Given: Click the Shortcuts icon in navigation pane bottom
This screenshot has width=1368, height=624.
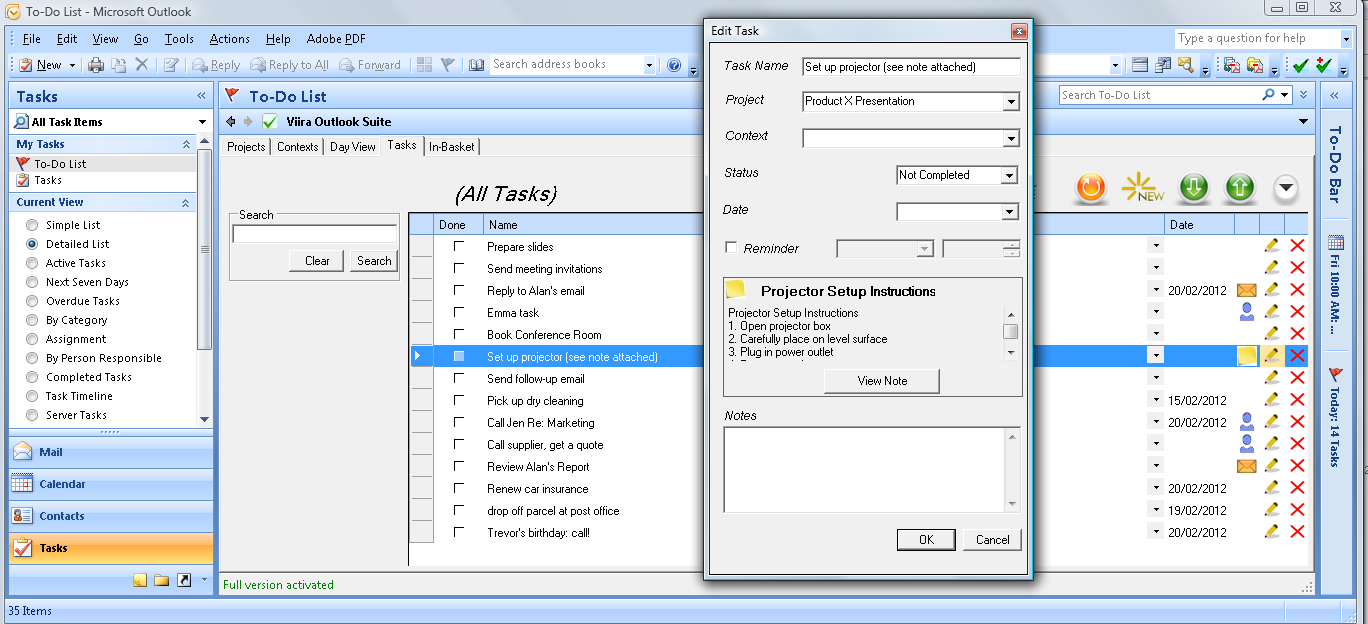Looking at the screenshot, I should click(183, 580).
